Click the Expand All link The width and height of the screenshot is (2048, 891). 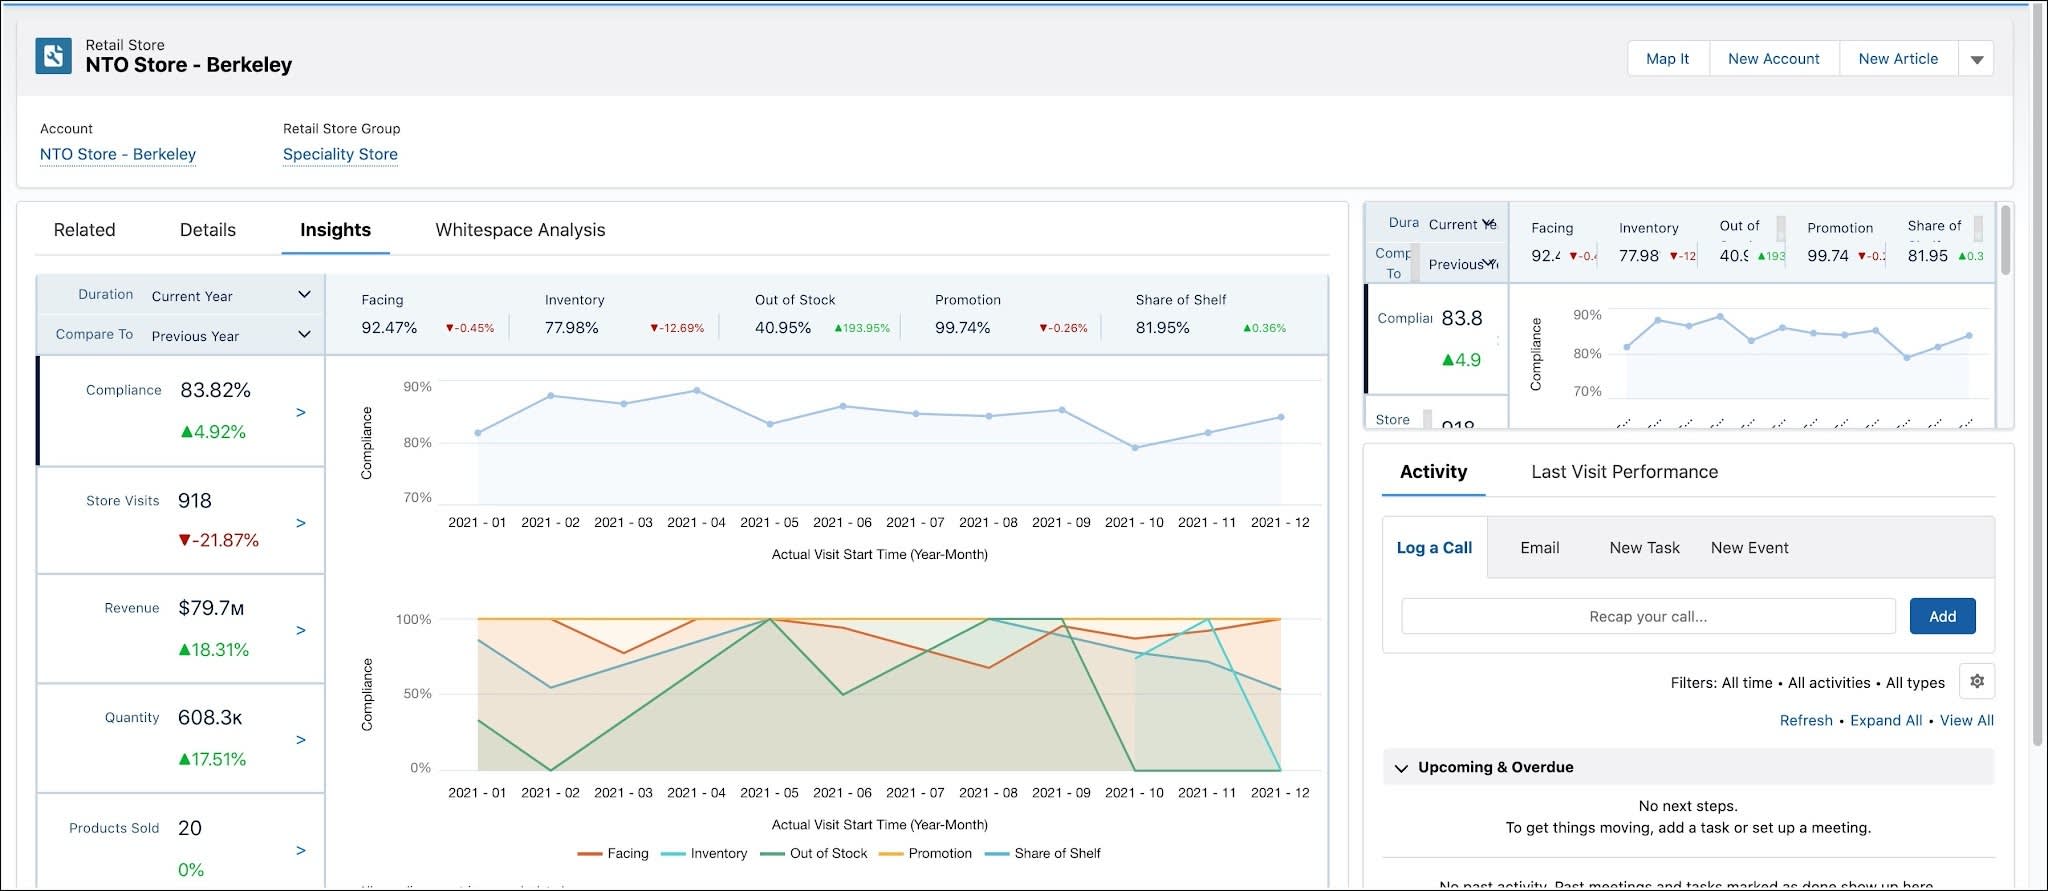(x=1886, y=720)
